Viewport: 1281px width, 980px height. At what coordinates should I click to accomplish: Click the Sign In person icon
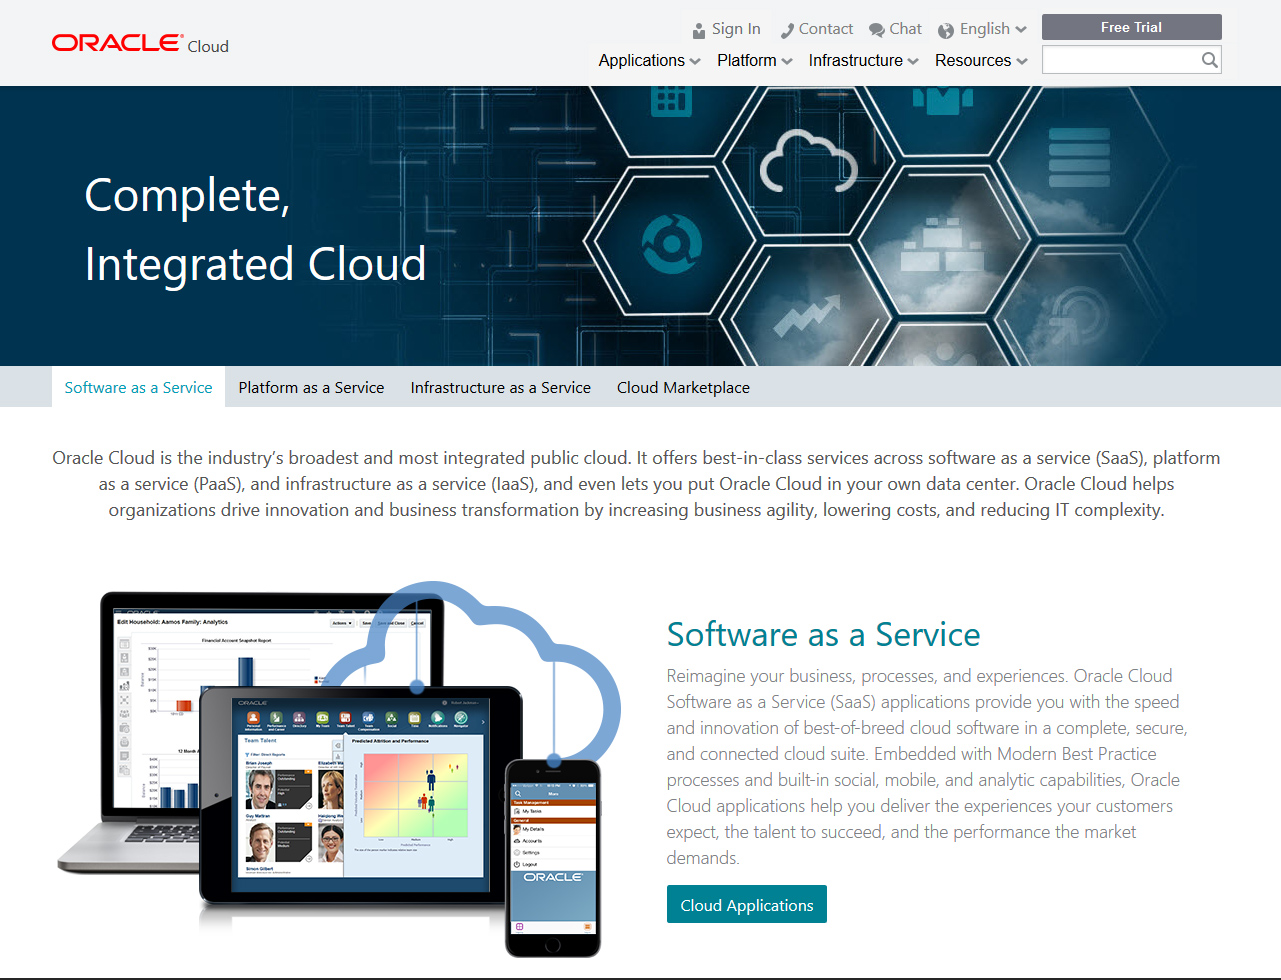699,30
